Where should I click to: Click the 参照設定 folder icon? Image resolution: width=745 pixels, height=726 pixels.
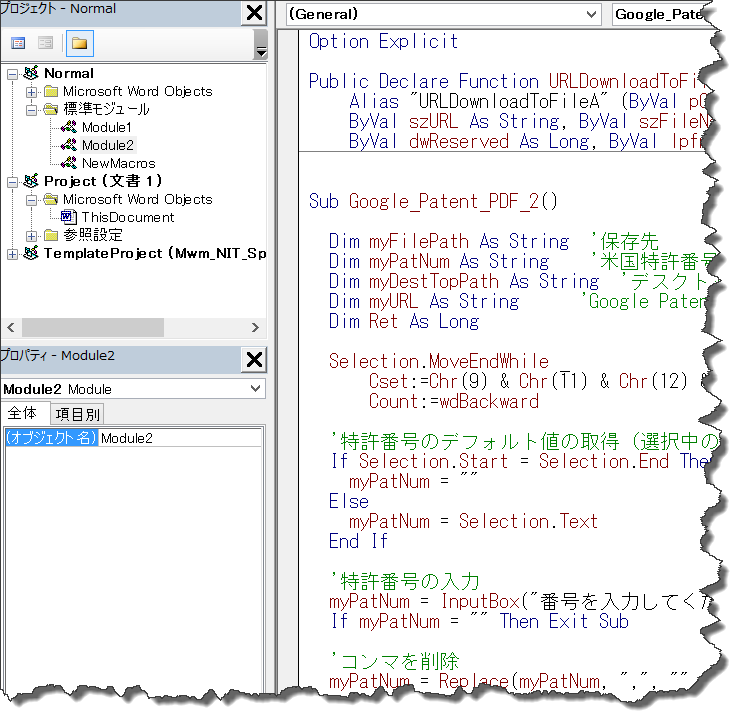50,235
